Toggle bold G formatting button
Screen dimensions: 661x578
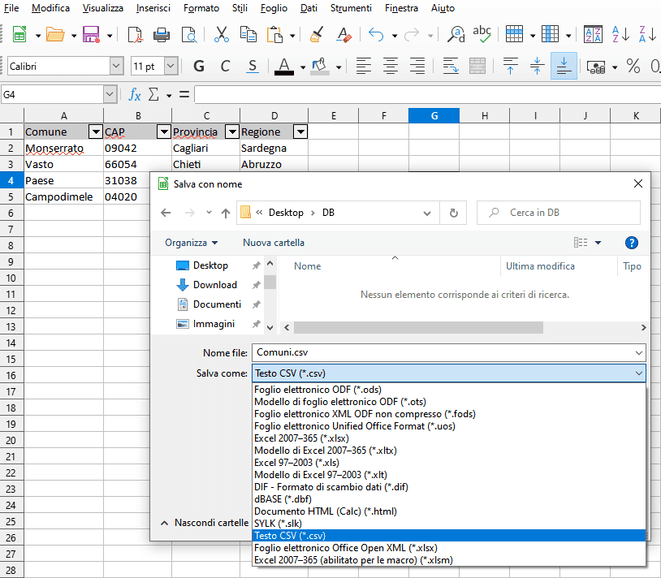[198, 67]
